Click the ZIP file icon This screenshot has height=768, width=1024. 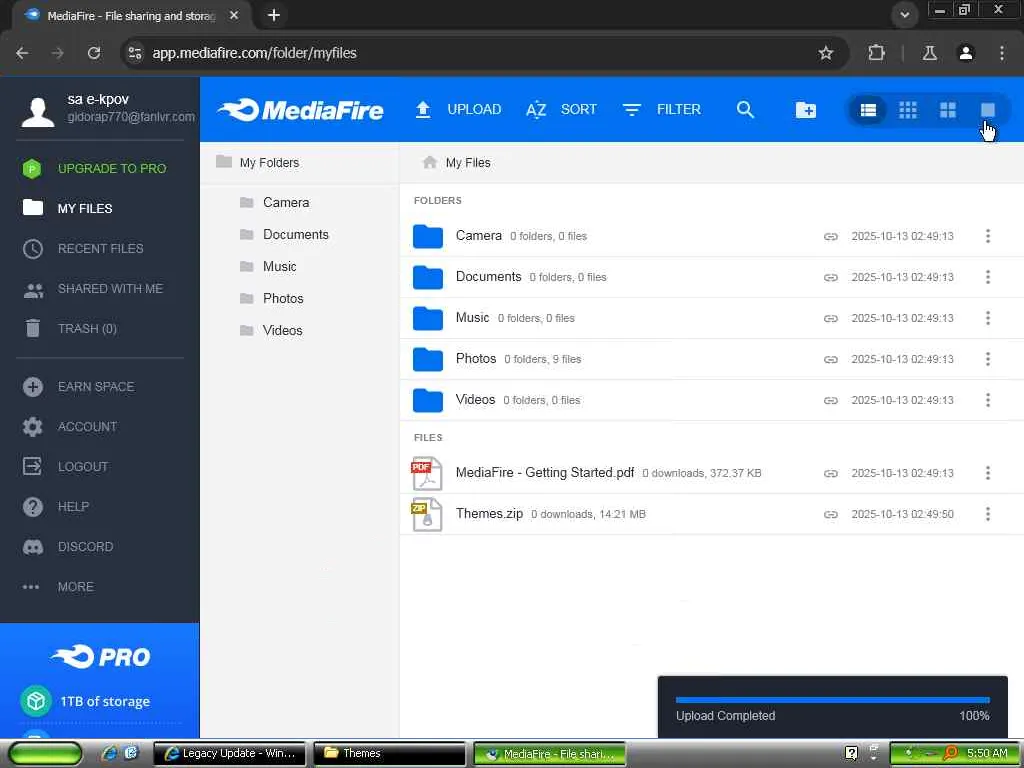(426, 515)
